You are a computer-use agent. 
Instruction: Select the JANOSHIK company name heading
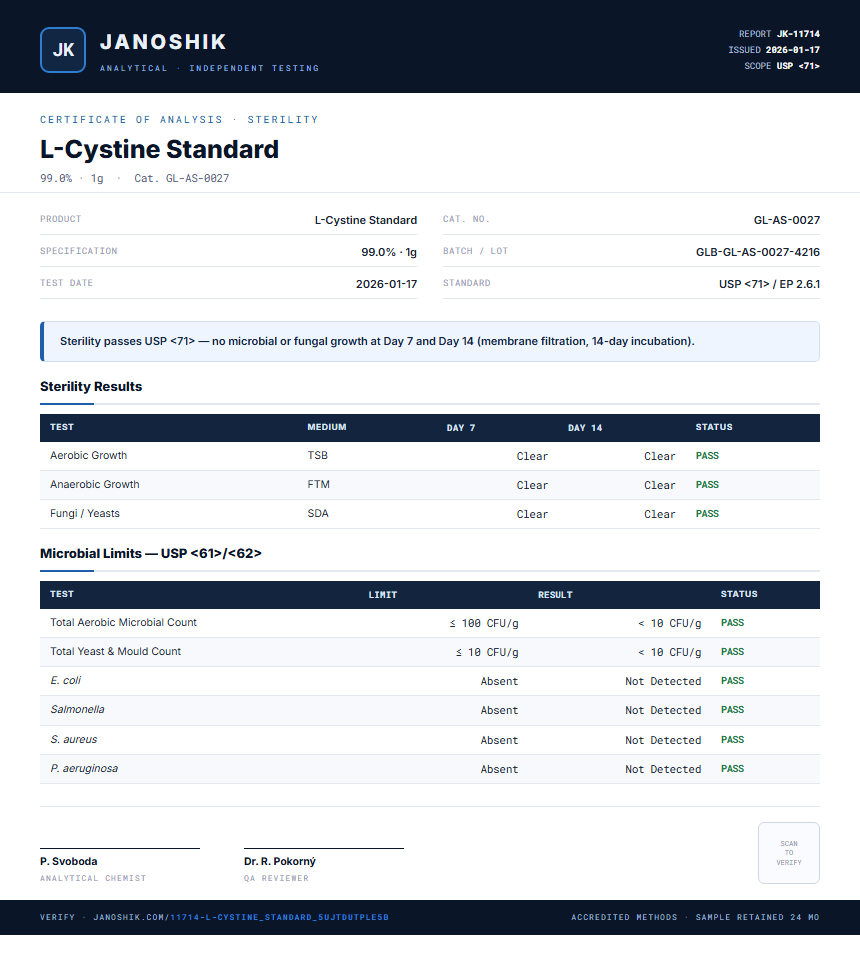[x=163, y=42]
